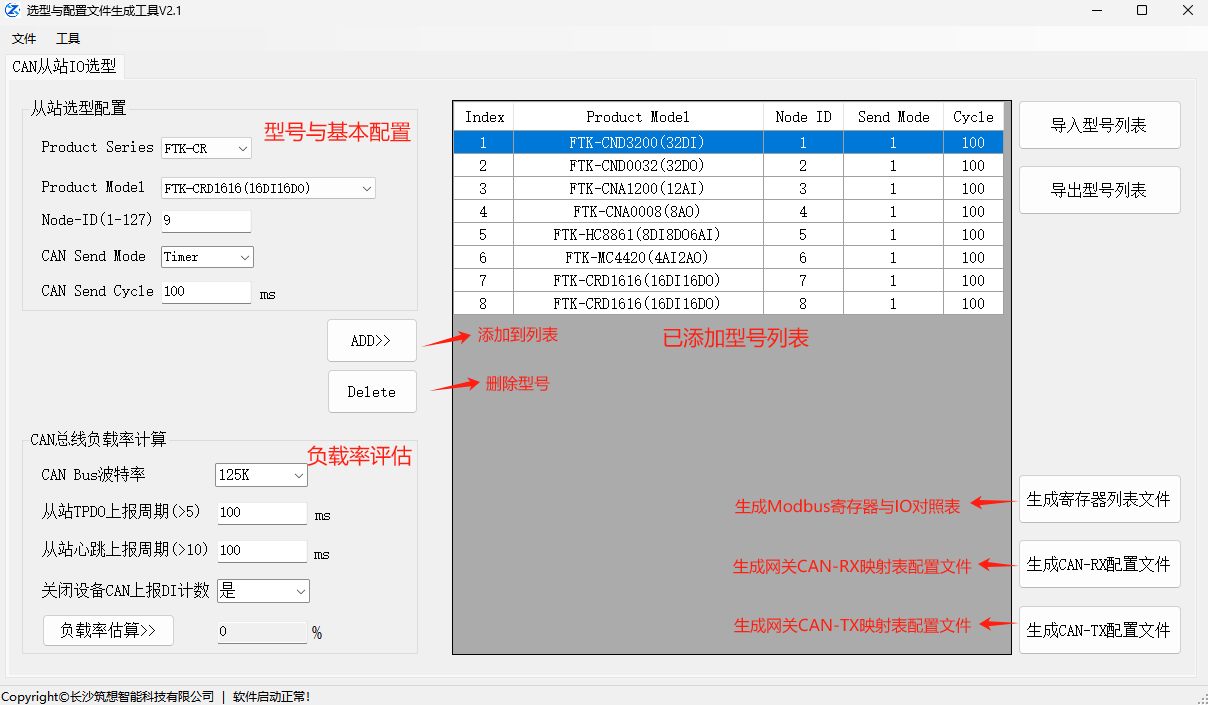Click Index cell 3 in the table

[x=484, y=189]
